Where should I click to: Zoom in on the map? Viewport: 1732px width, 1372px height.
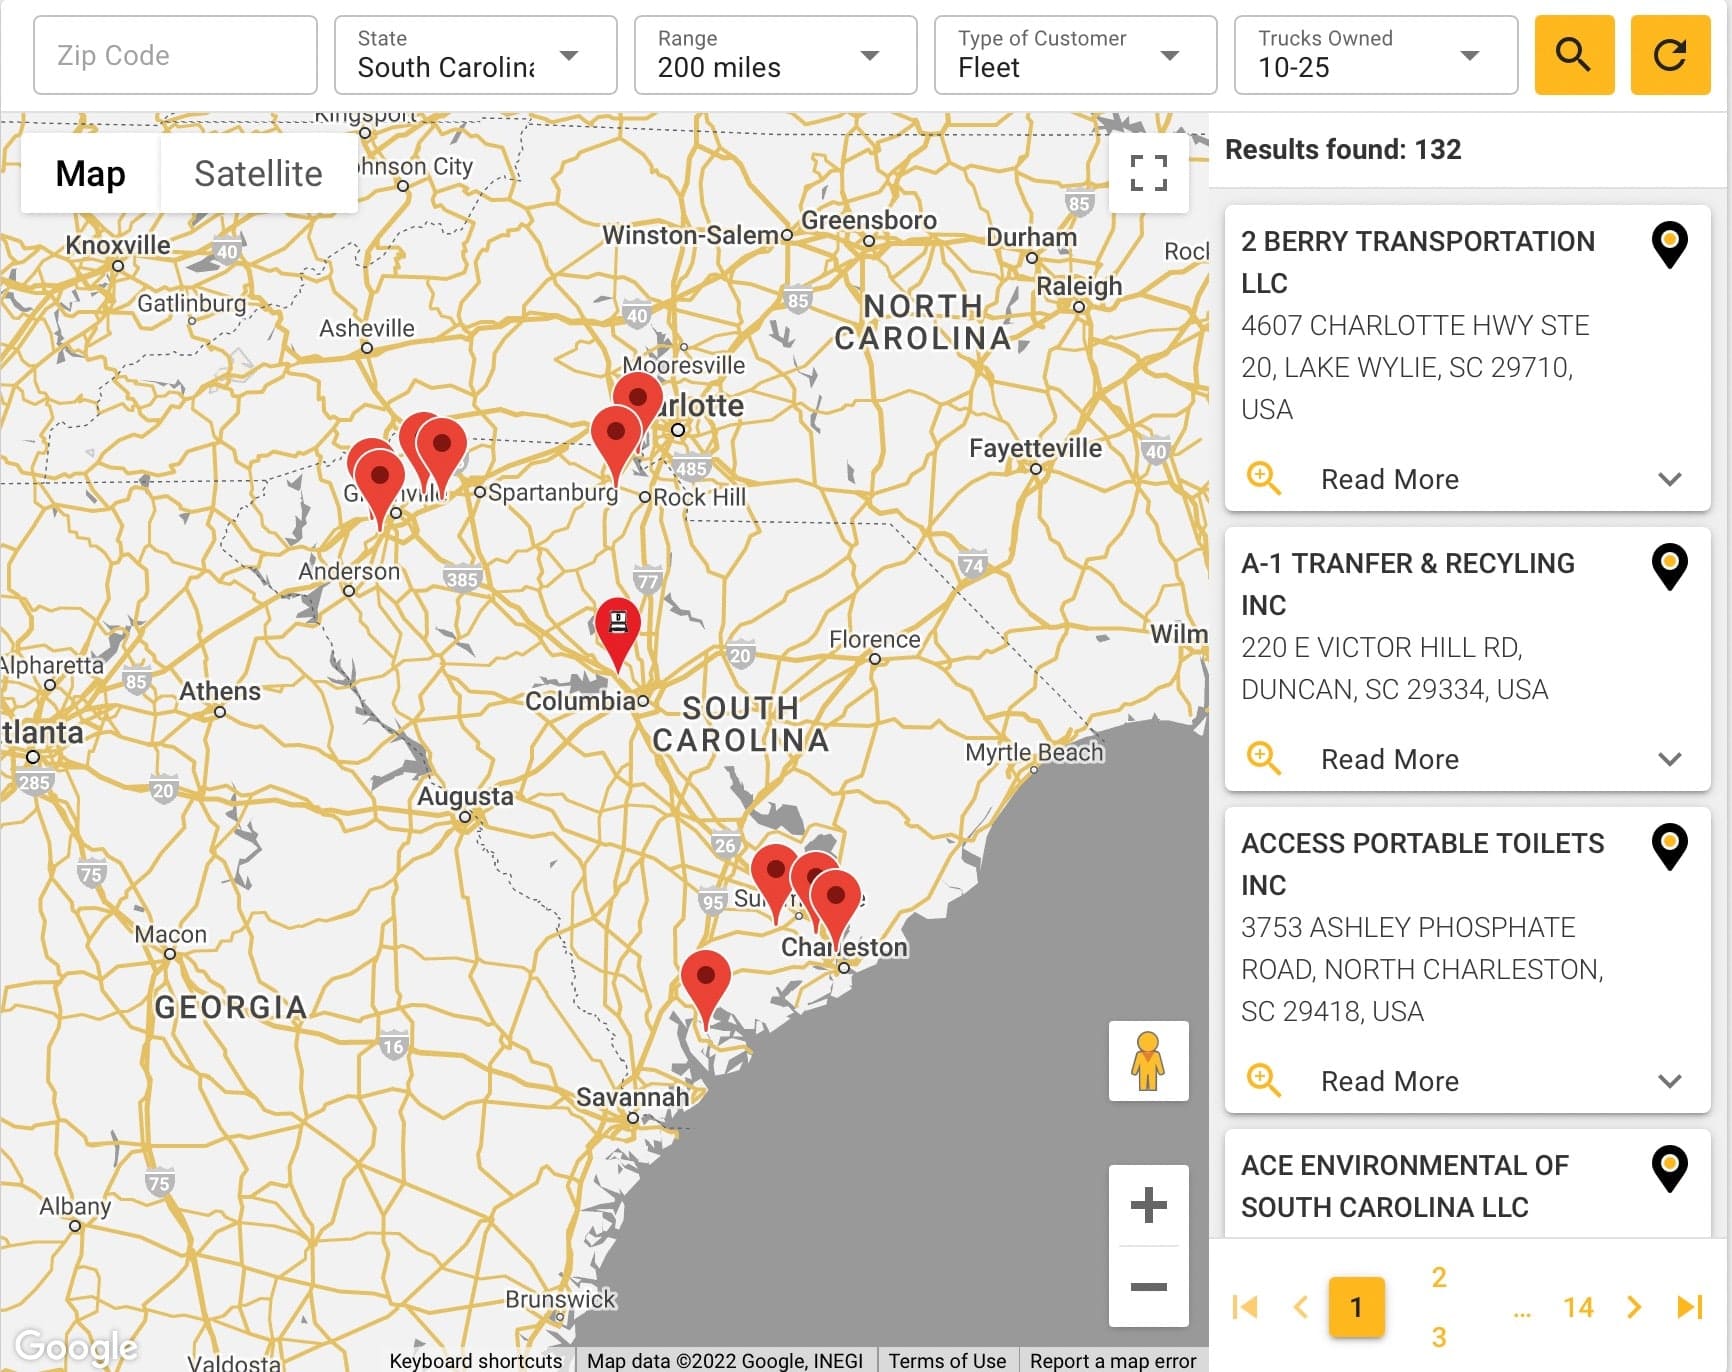tap(1148, 1205)
